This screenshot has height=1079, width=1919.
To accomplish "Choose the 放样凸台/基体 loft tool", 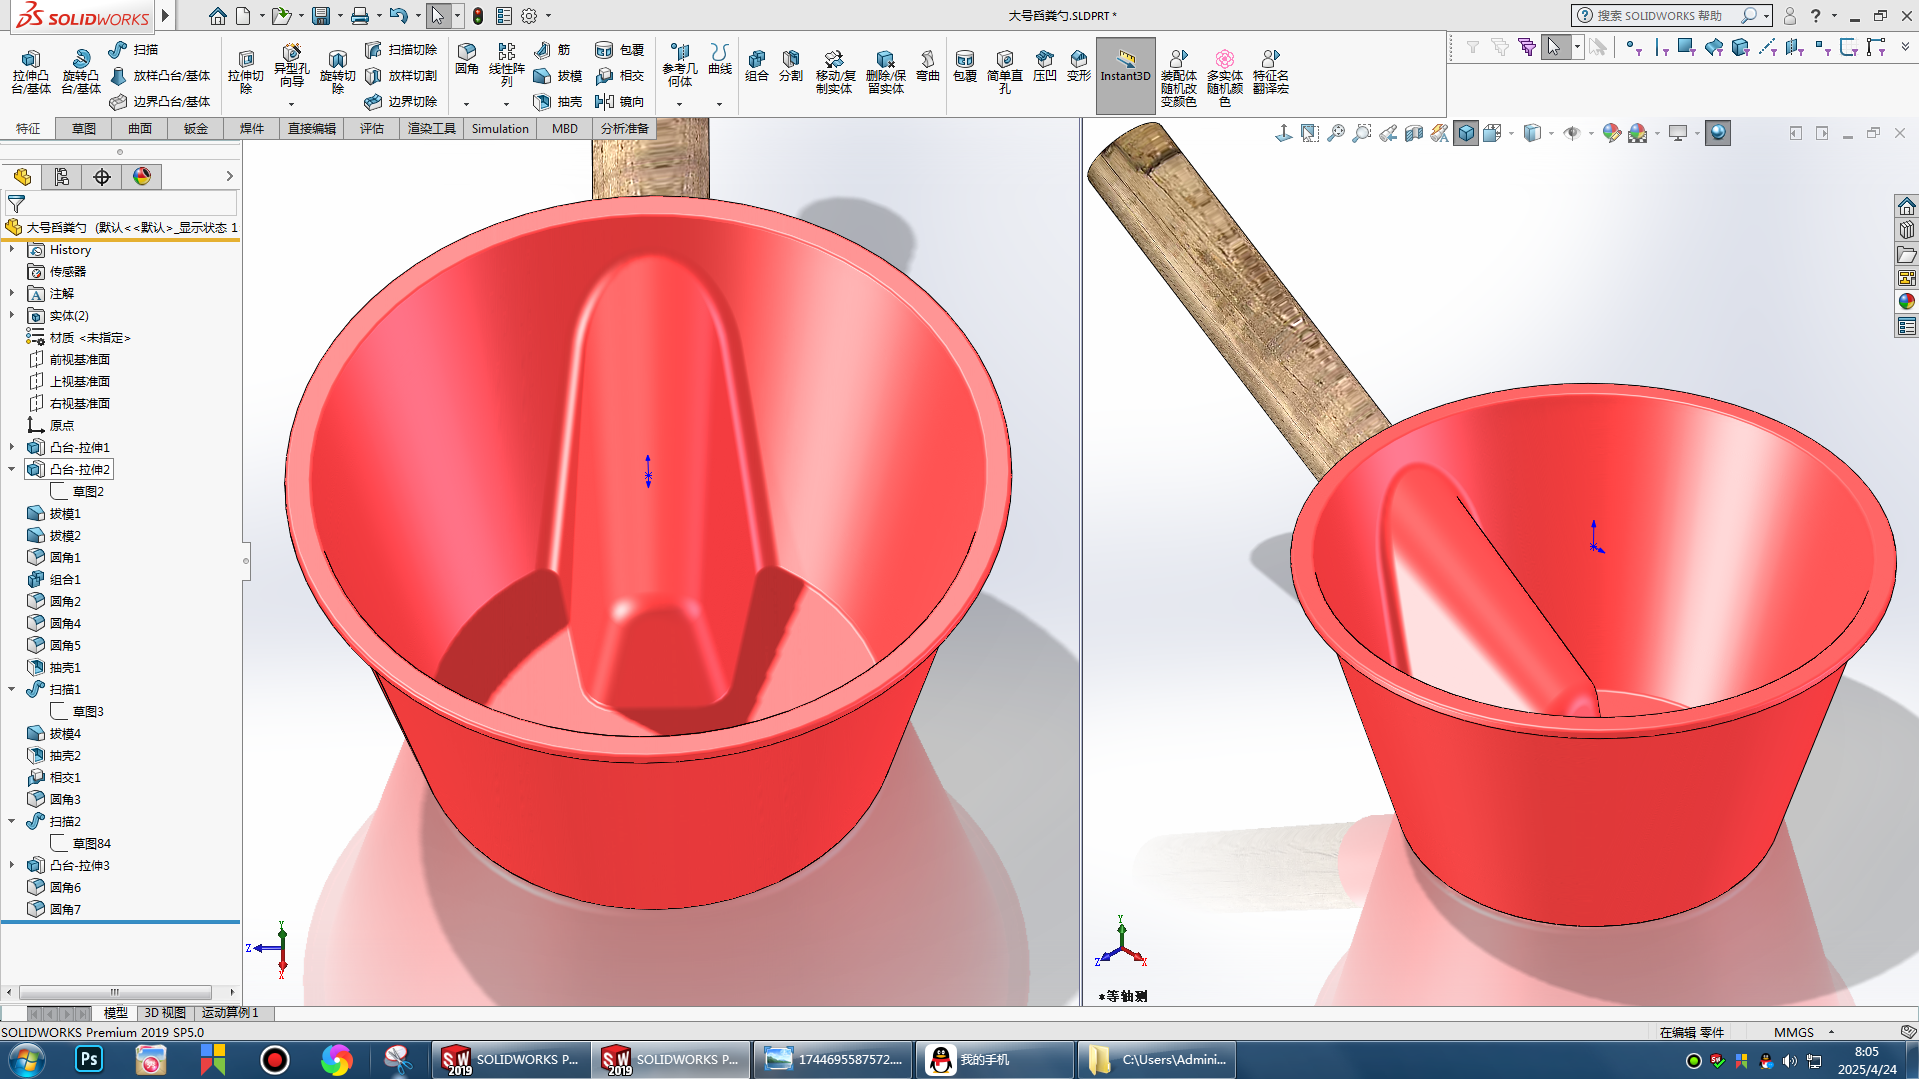I will point(160,76).
